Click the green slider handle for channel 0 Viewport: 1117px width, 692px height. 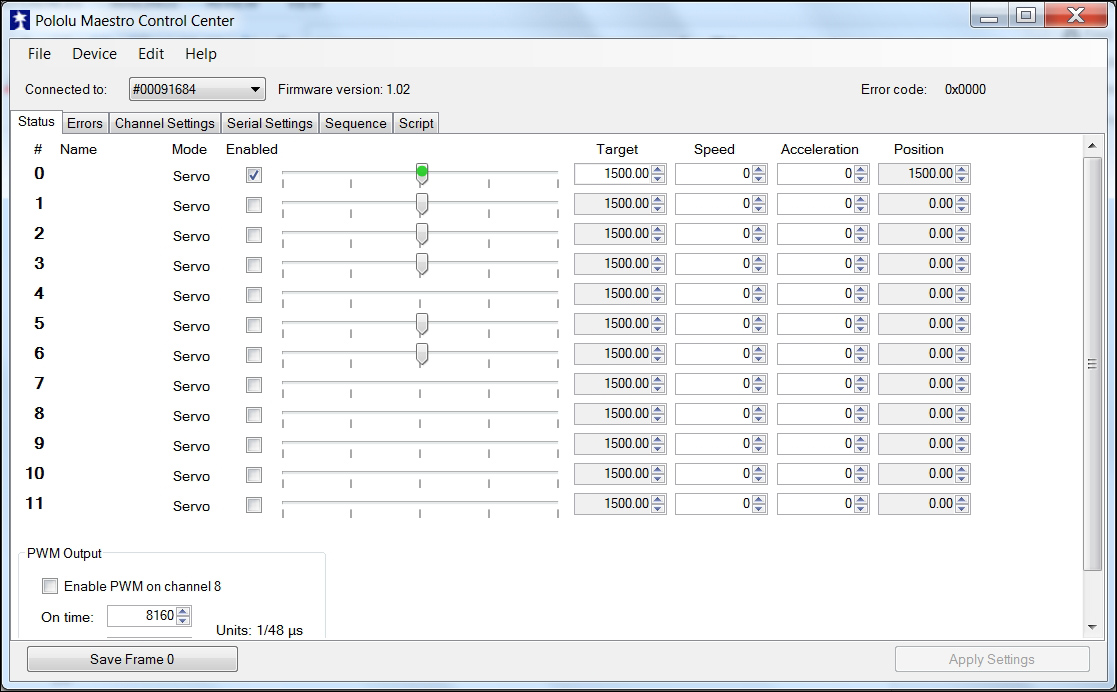tap(422, 173)
